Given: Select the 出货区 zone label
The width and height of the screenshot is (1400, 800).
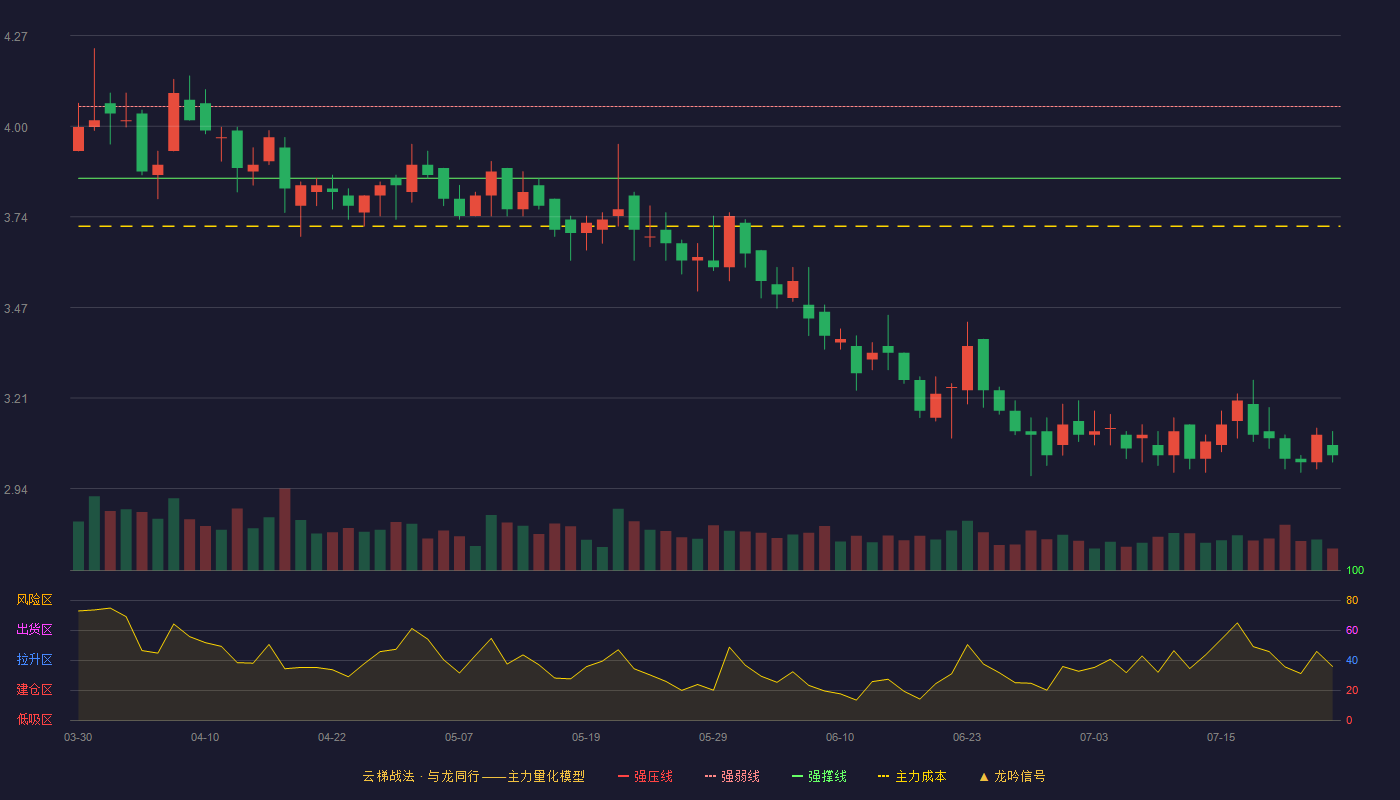Looking at the screenshot, I should (x=34, y=630).
